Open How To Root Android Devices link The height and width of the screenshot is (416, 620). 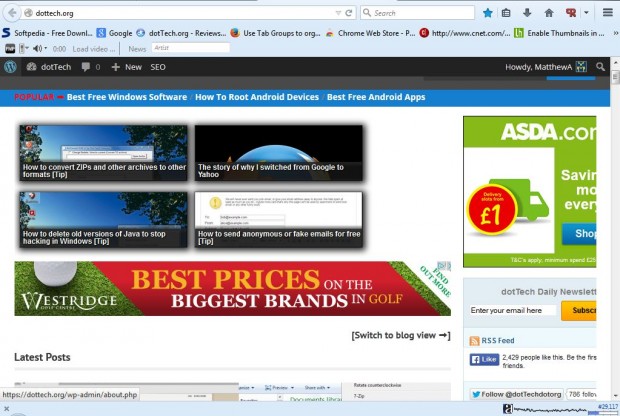pos(257,97)
